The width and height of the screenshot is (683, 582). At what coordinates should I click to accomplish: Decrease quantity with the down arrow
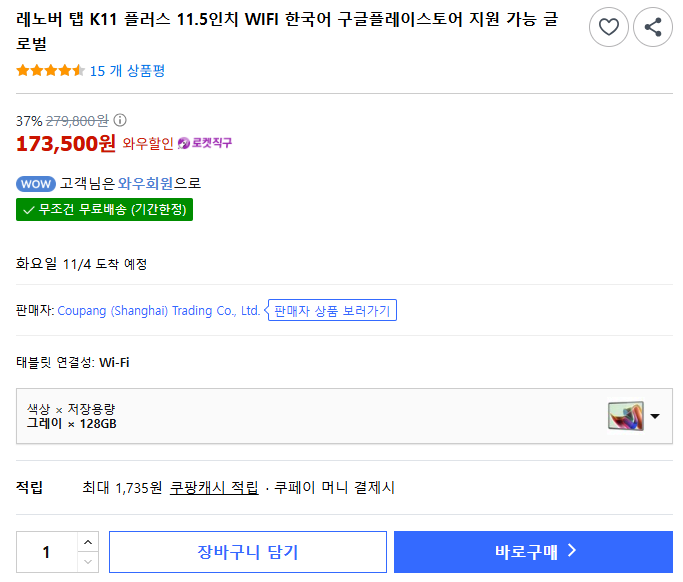(88, 562)
